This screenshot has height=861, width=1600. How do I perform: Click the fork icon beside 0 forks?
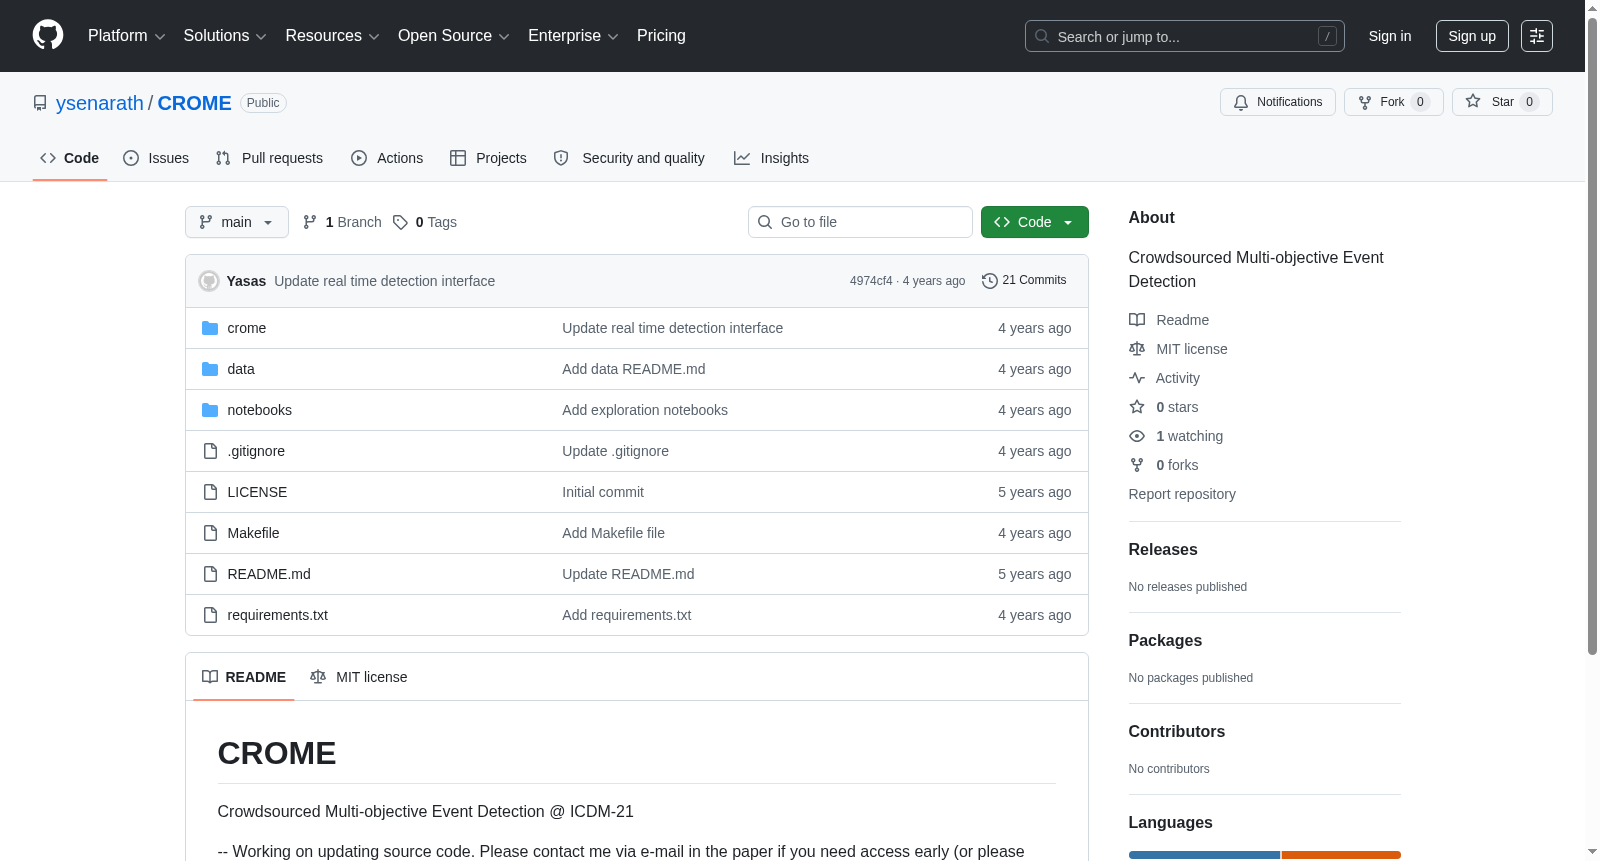click(x=1137, y=465)
